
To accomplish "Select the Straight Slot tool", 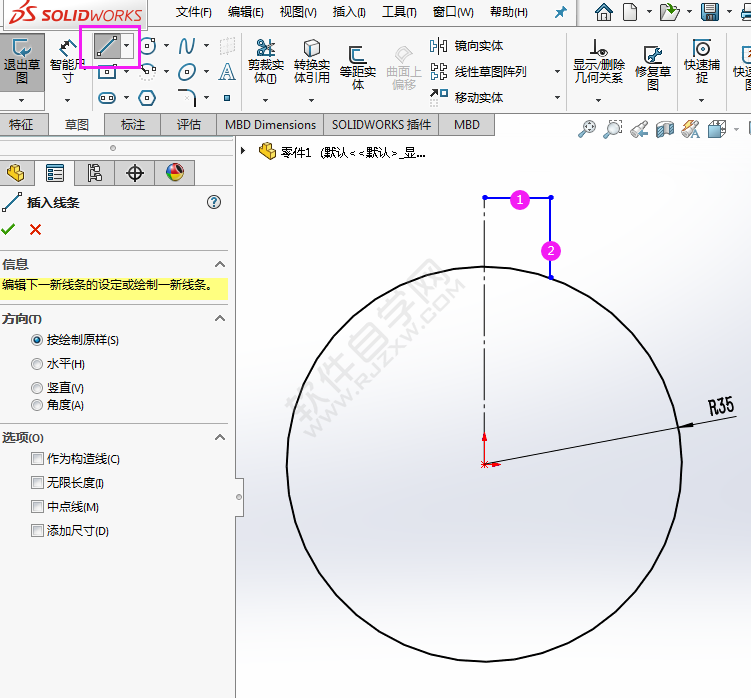I will click(107, 98).
